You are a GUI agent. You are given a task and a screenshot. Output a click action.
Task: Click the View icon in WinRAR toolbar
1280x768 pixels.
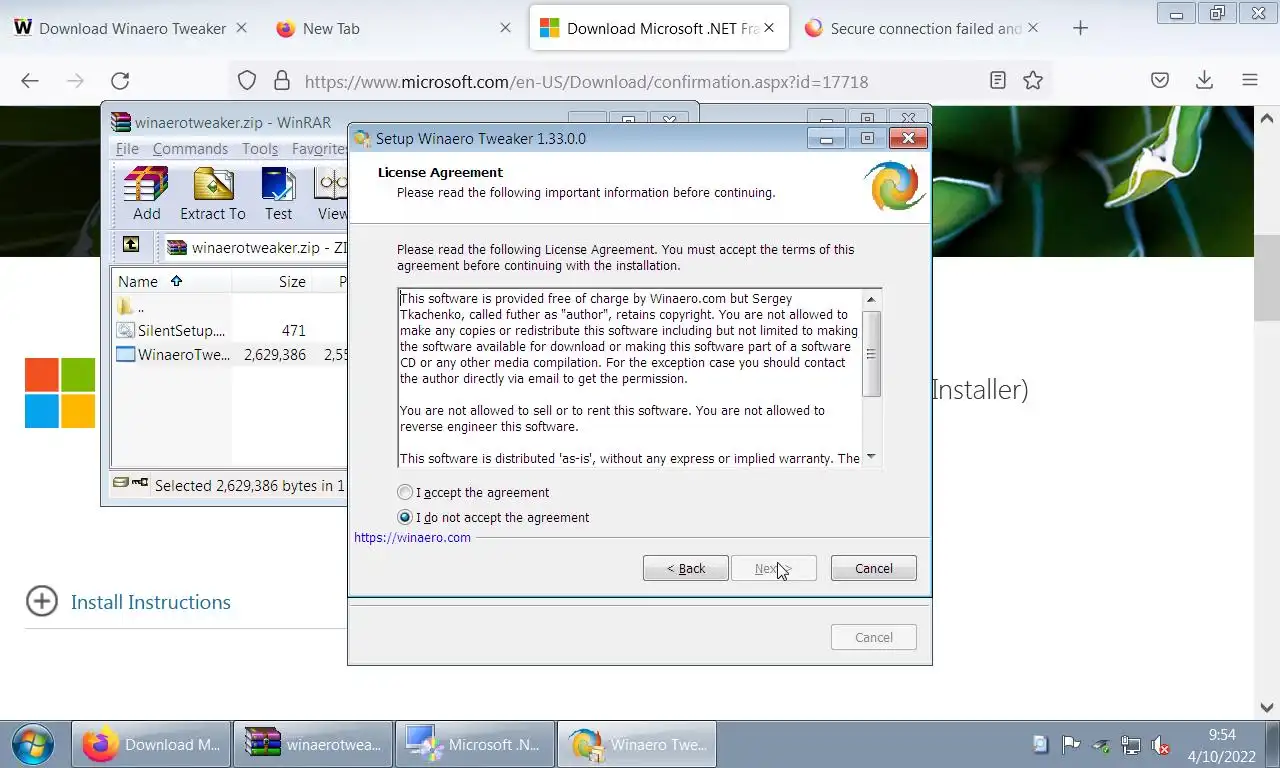coord(332,194)
